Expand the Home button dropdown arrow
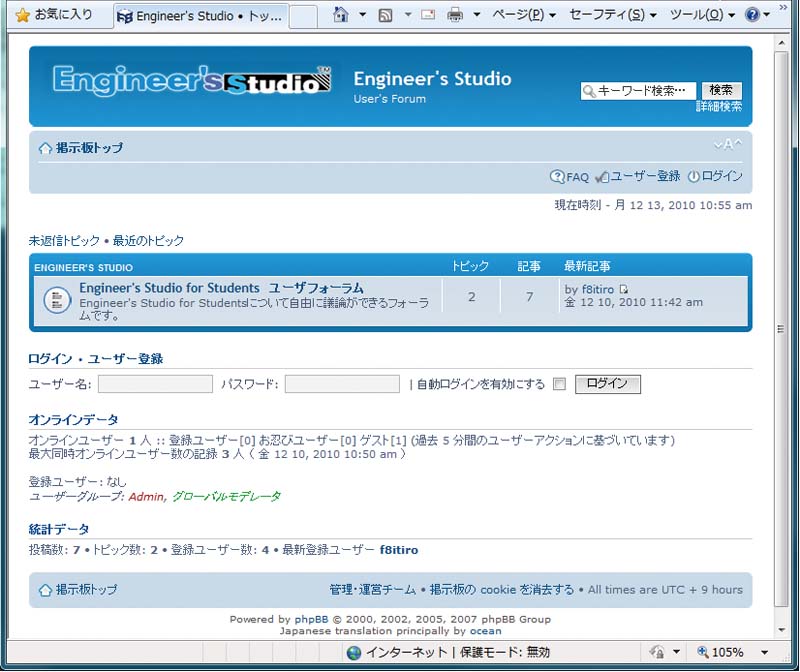This screenshot has width=800, height=672. 362,15
